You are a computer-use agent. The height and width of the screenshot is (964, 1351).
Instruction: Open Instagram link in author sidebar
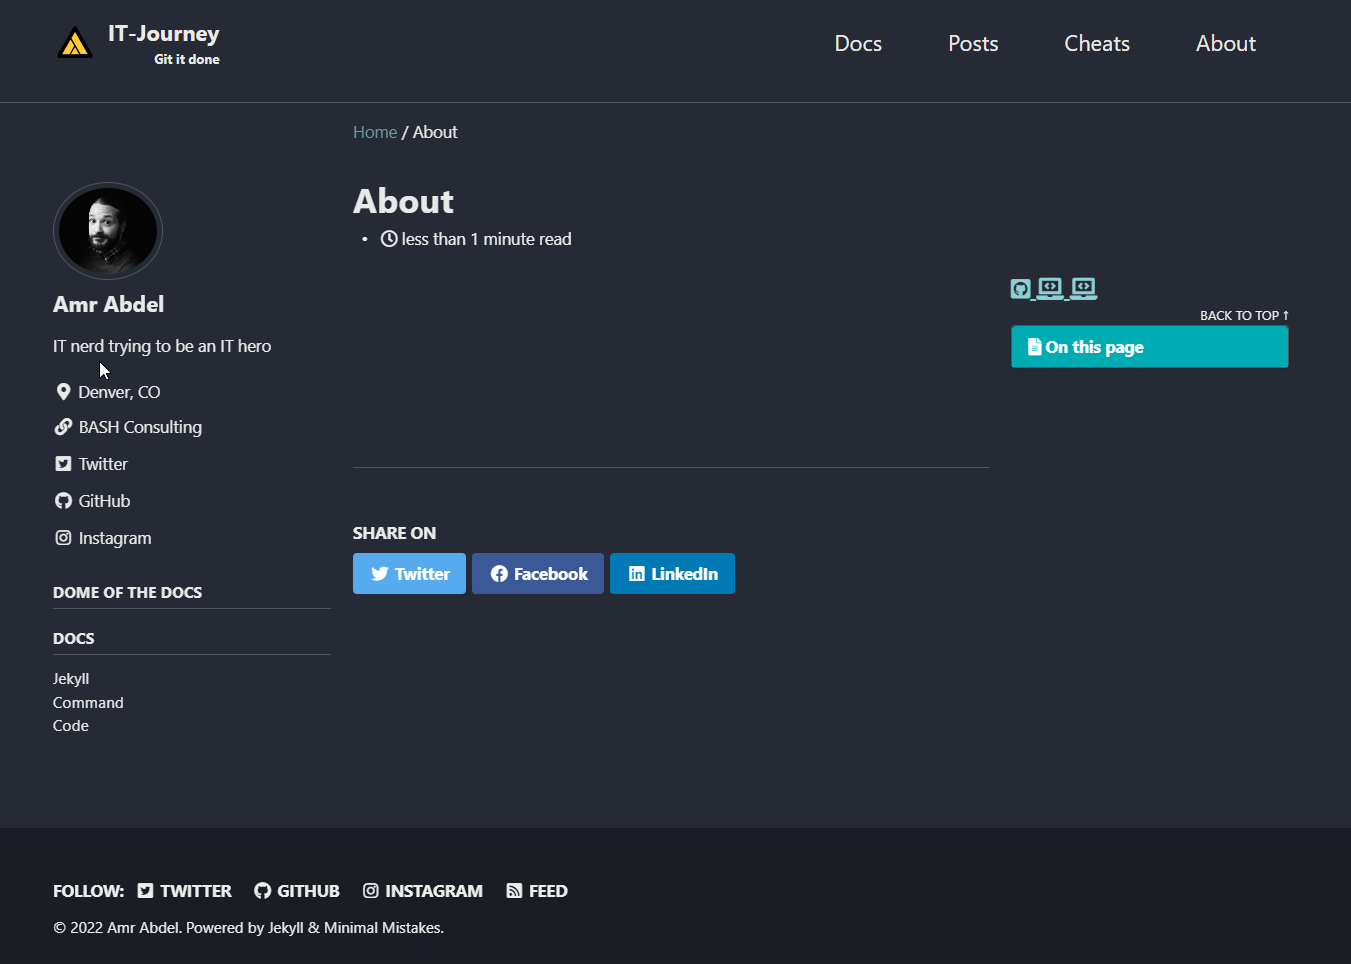[114, 538]
